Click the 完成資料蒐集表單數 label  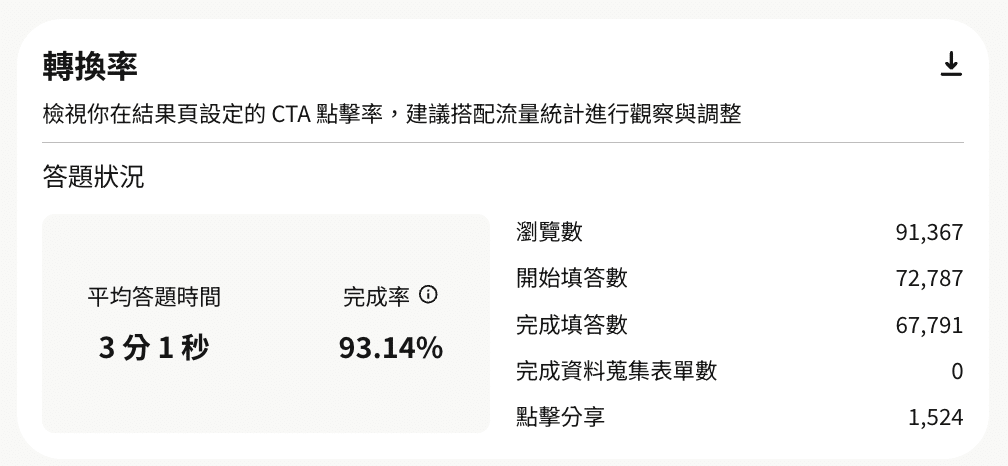616,371
